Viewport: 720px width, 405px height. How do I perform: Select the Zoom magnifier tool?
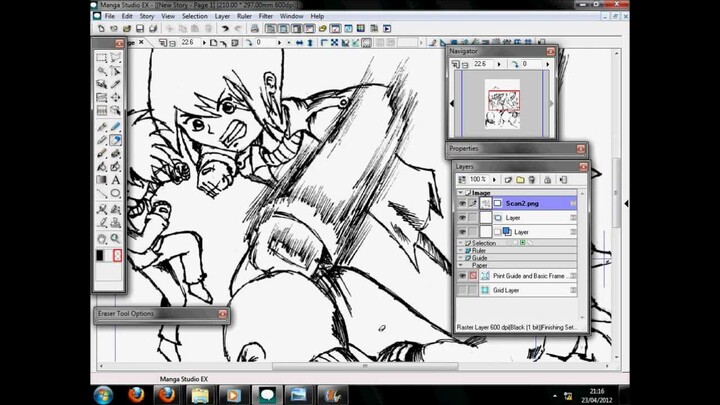pyautogui.click(x=116, y=238)
